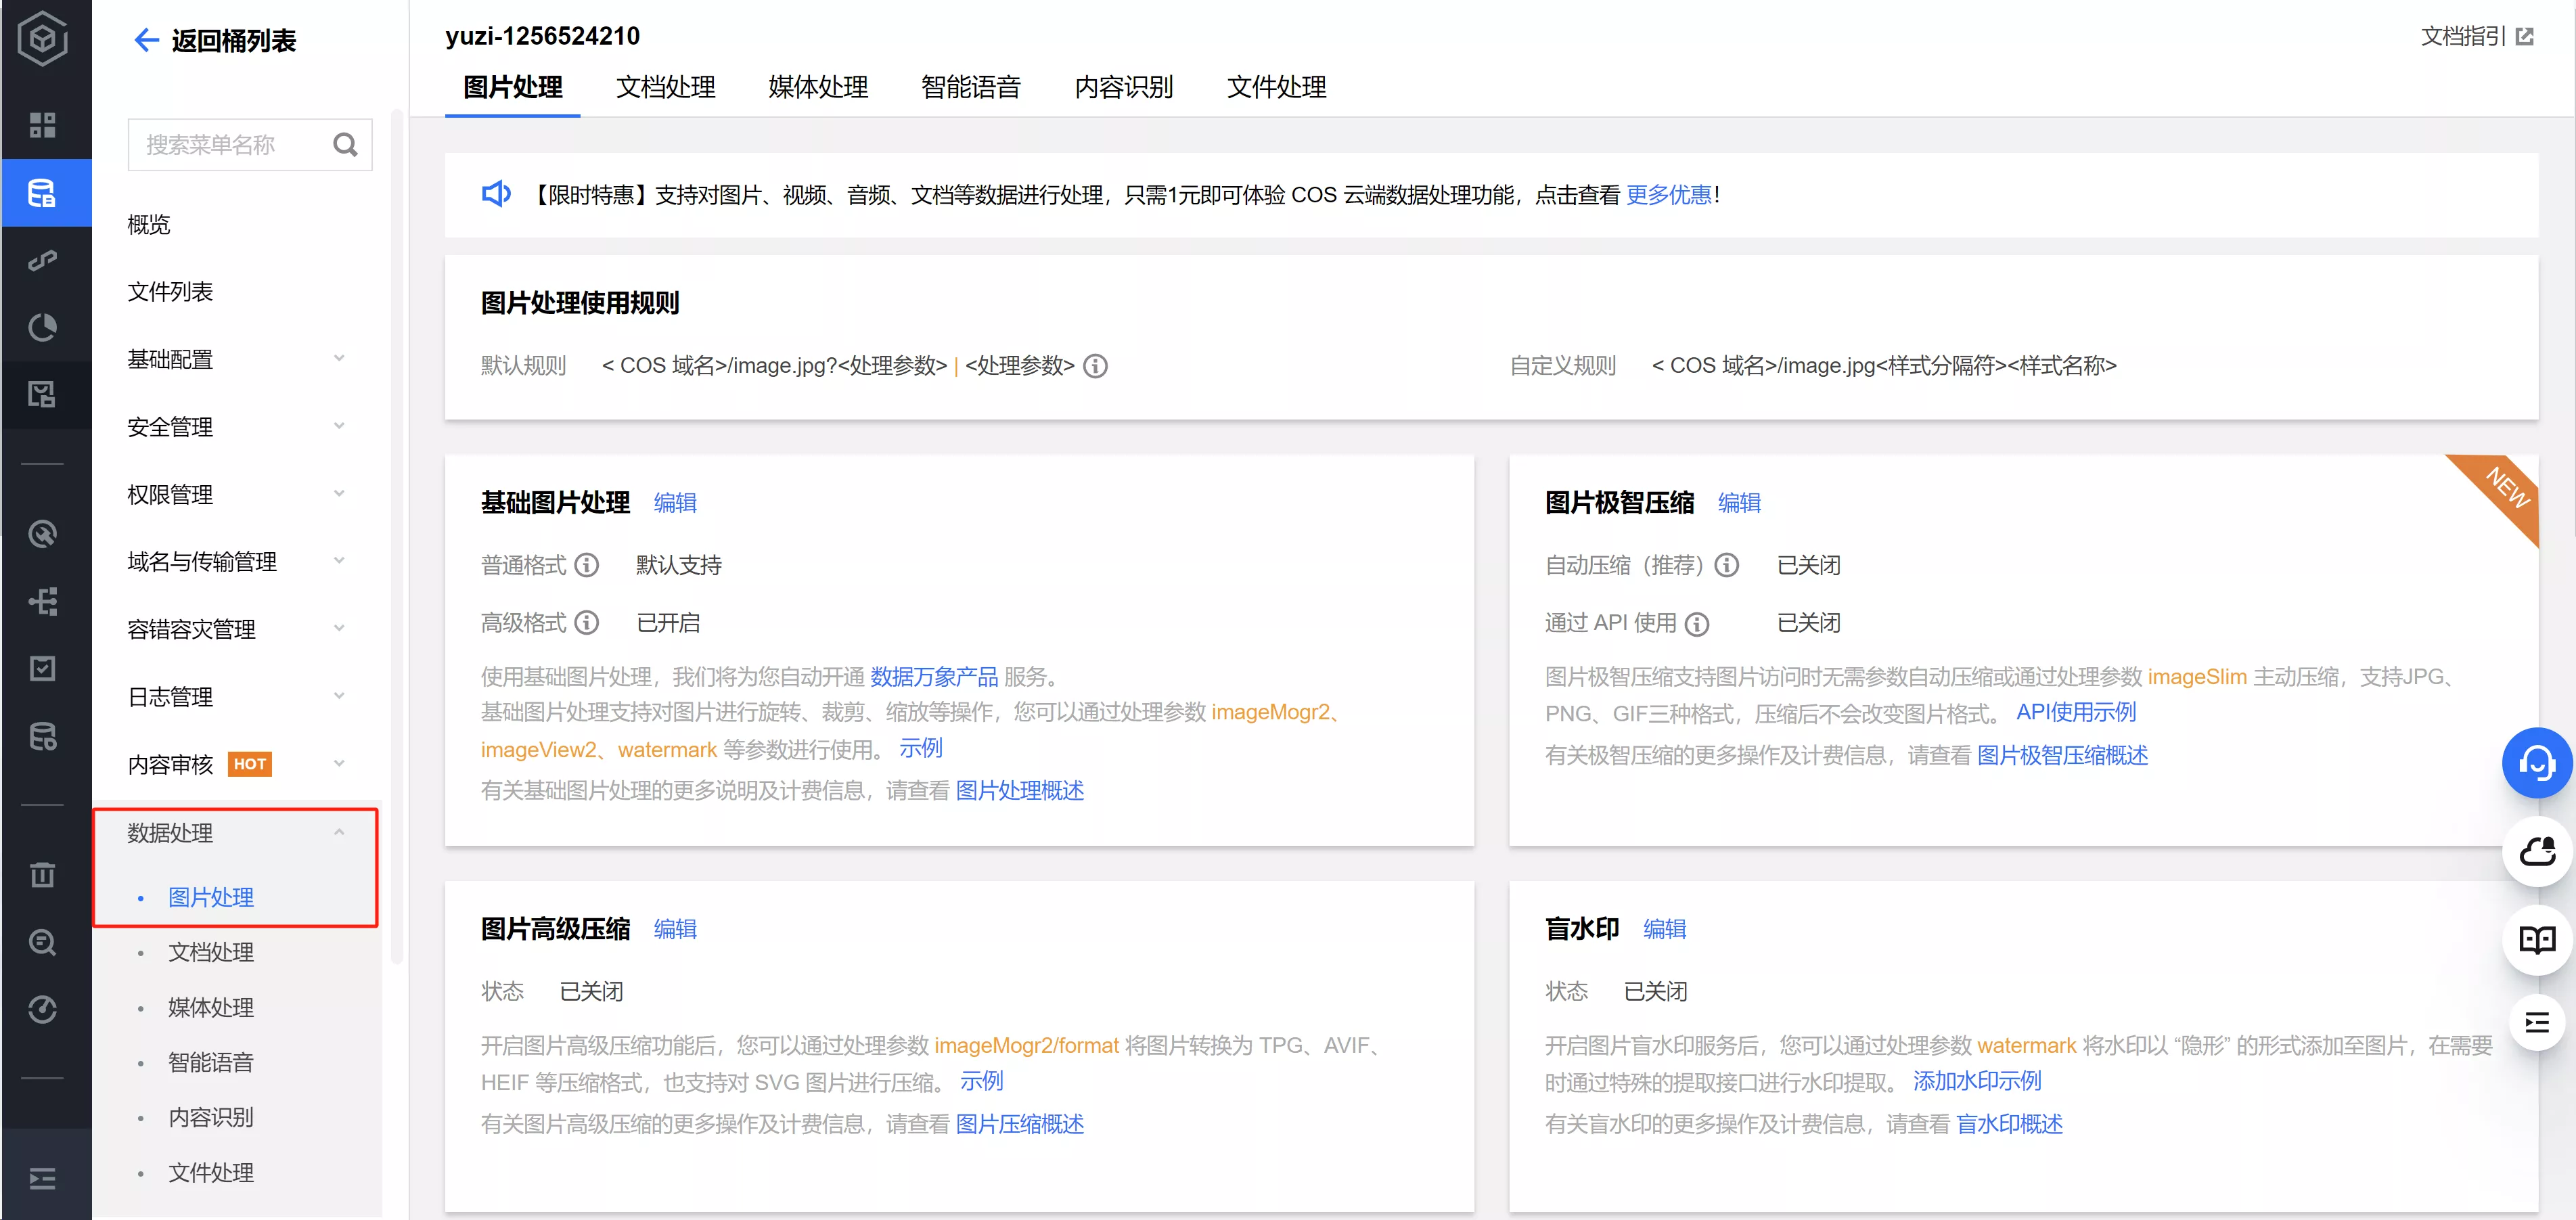Switch to the 媒体处理 tab

click(818, 87)
